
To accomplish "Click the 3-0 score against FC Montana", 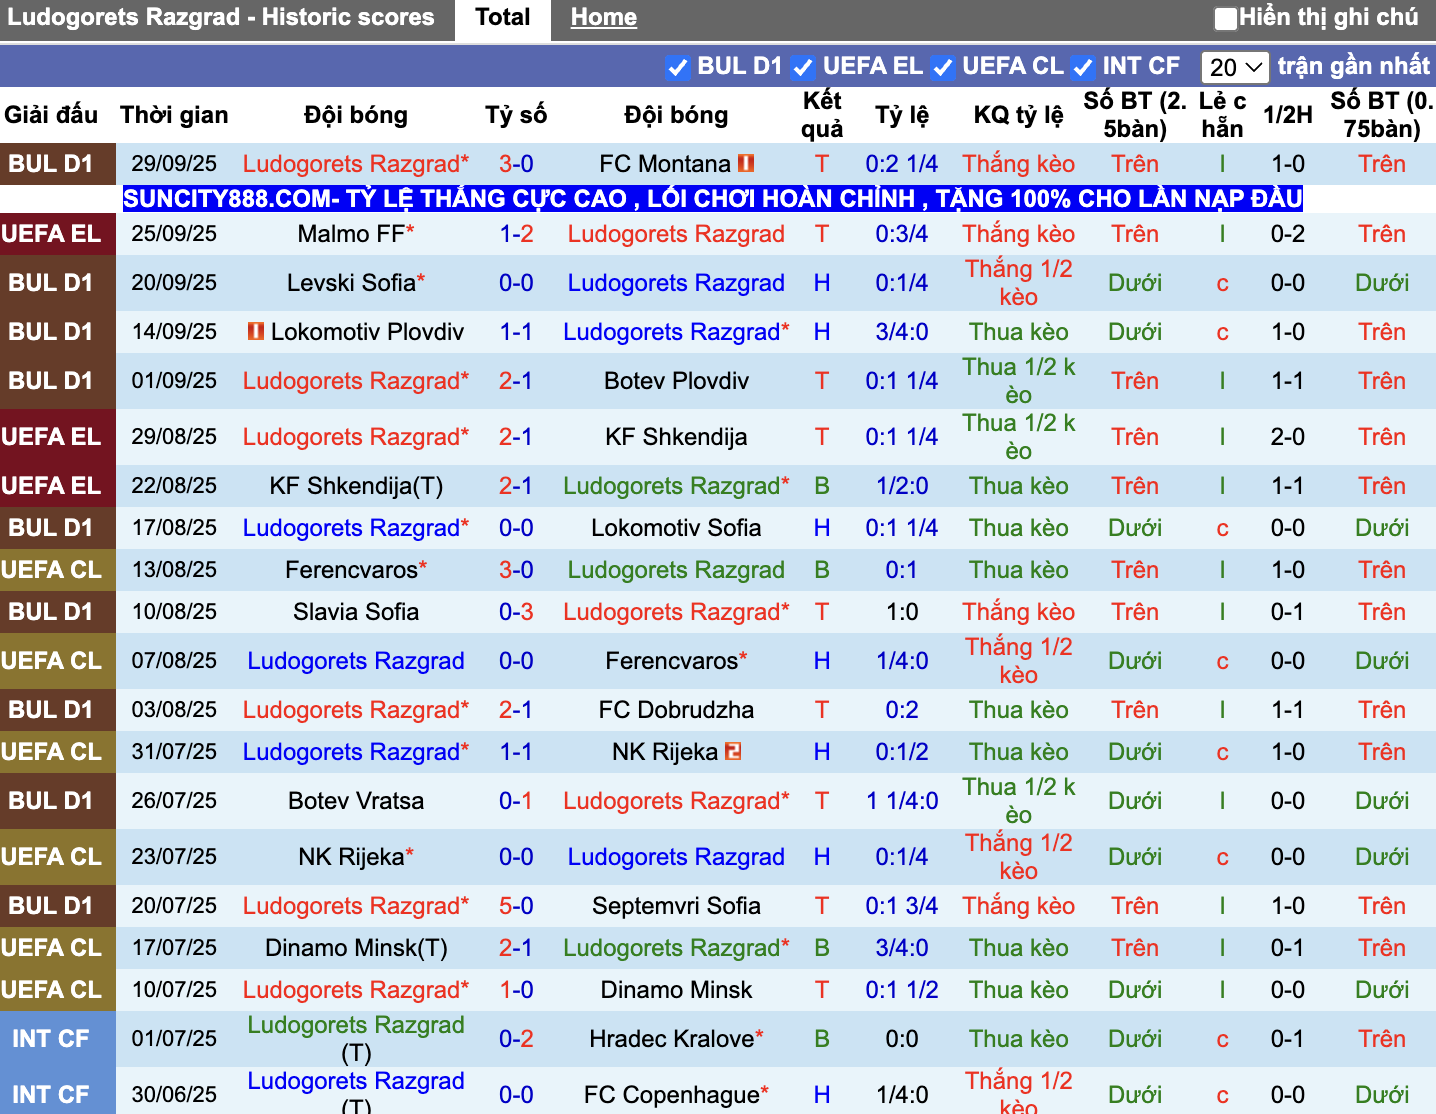I will (516, 163).
